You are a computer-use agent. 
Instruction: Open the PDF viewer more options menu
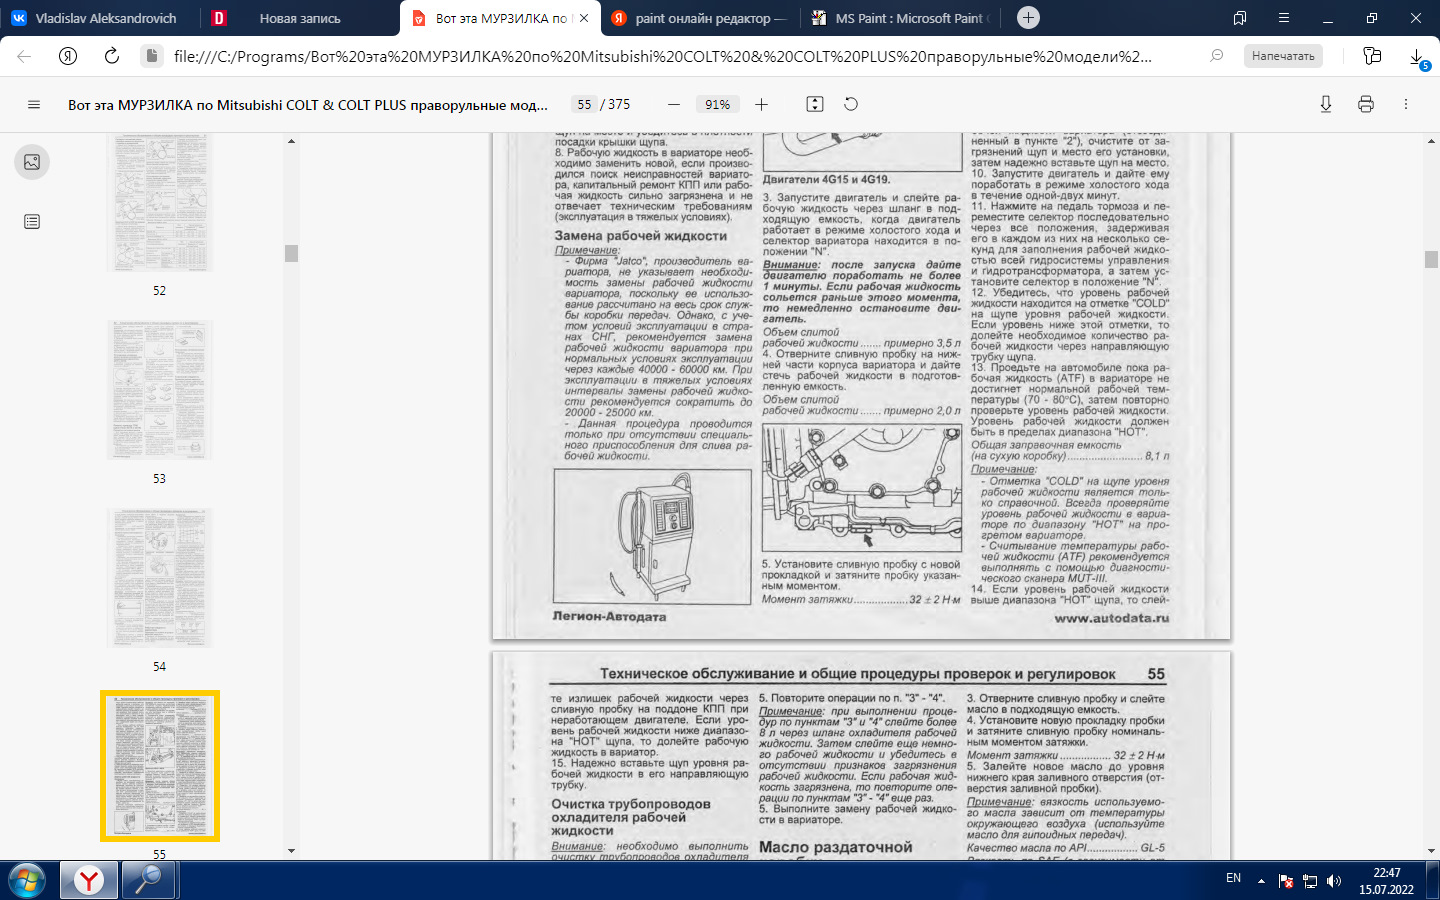pos(1406,104)
